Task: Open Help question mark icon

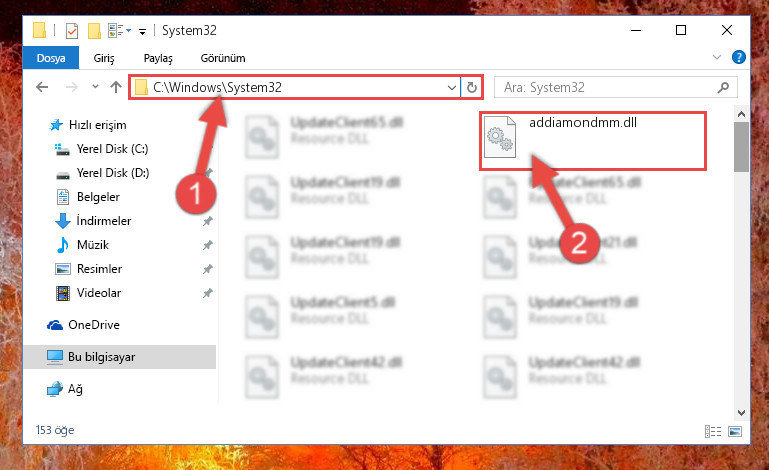Action: point(739,57)
